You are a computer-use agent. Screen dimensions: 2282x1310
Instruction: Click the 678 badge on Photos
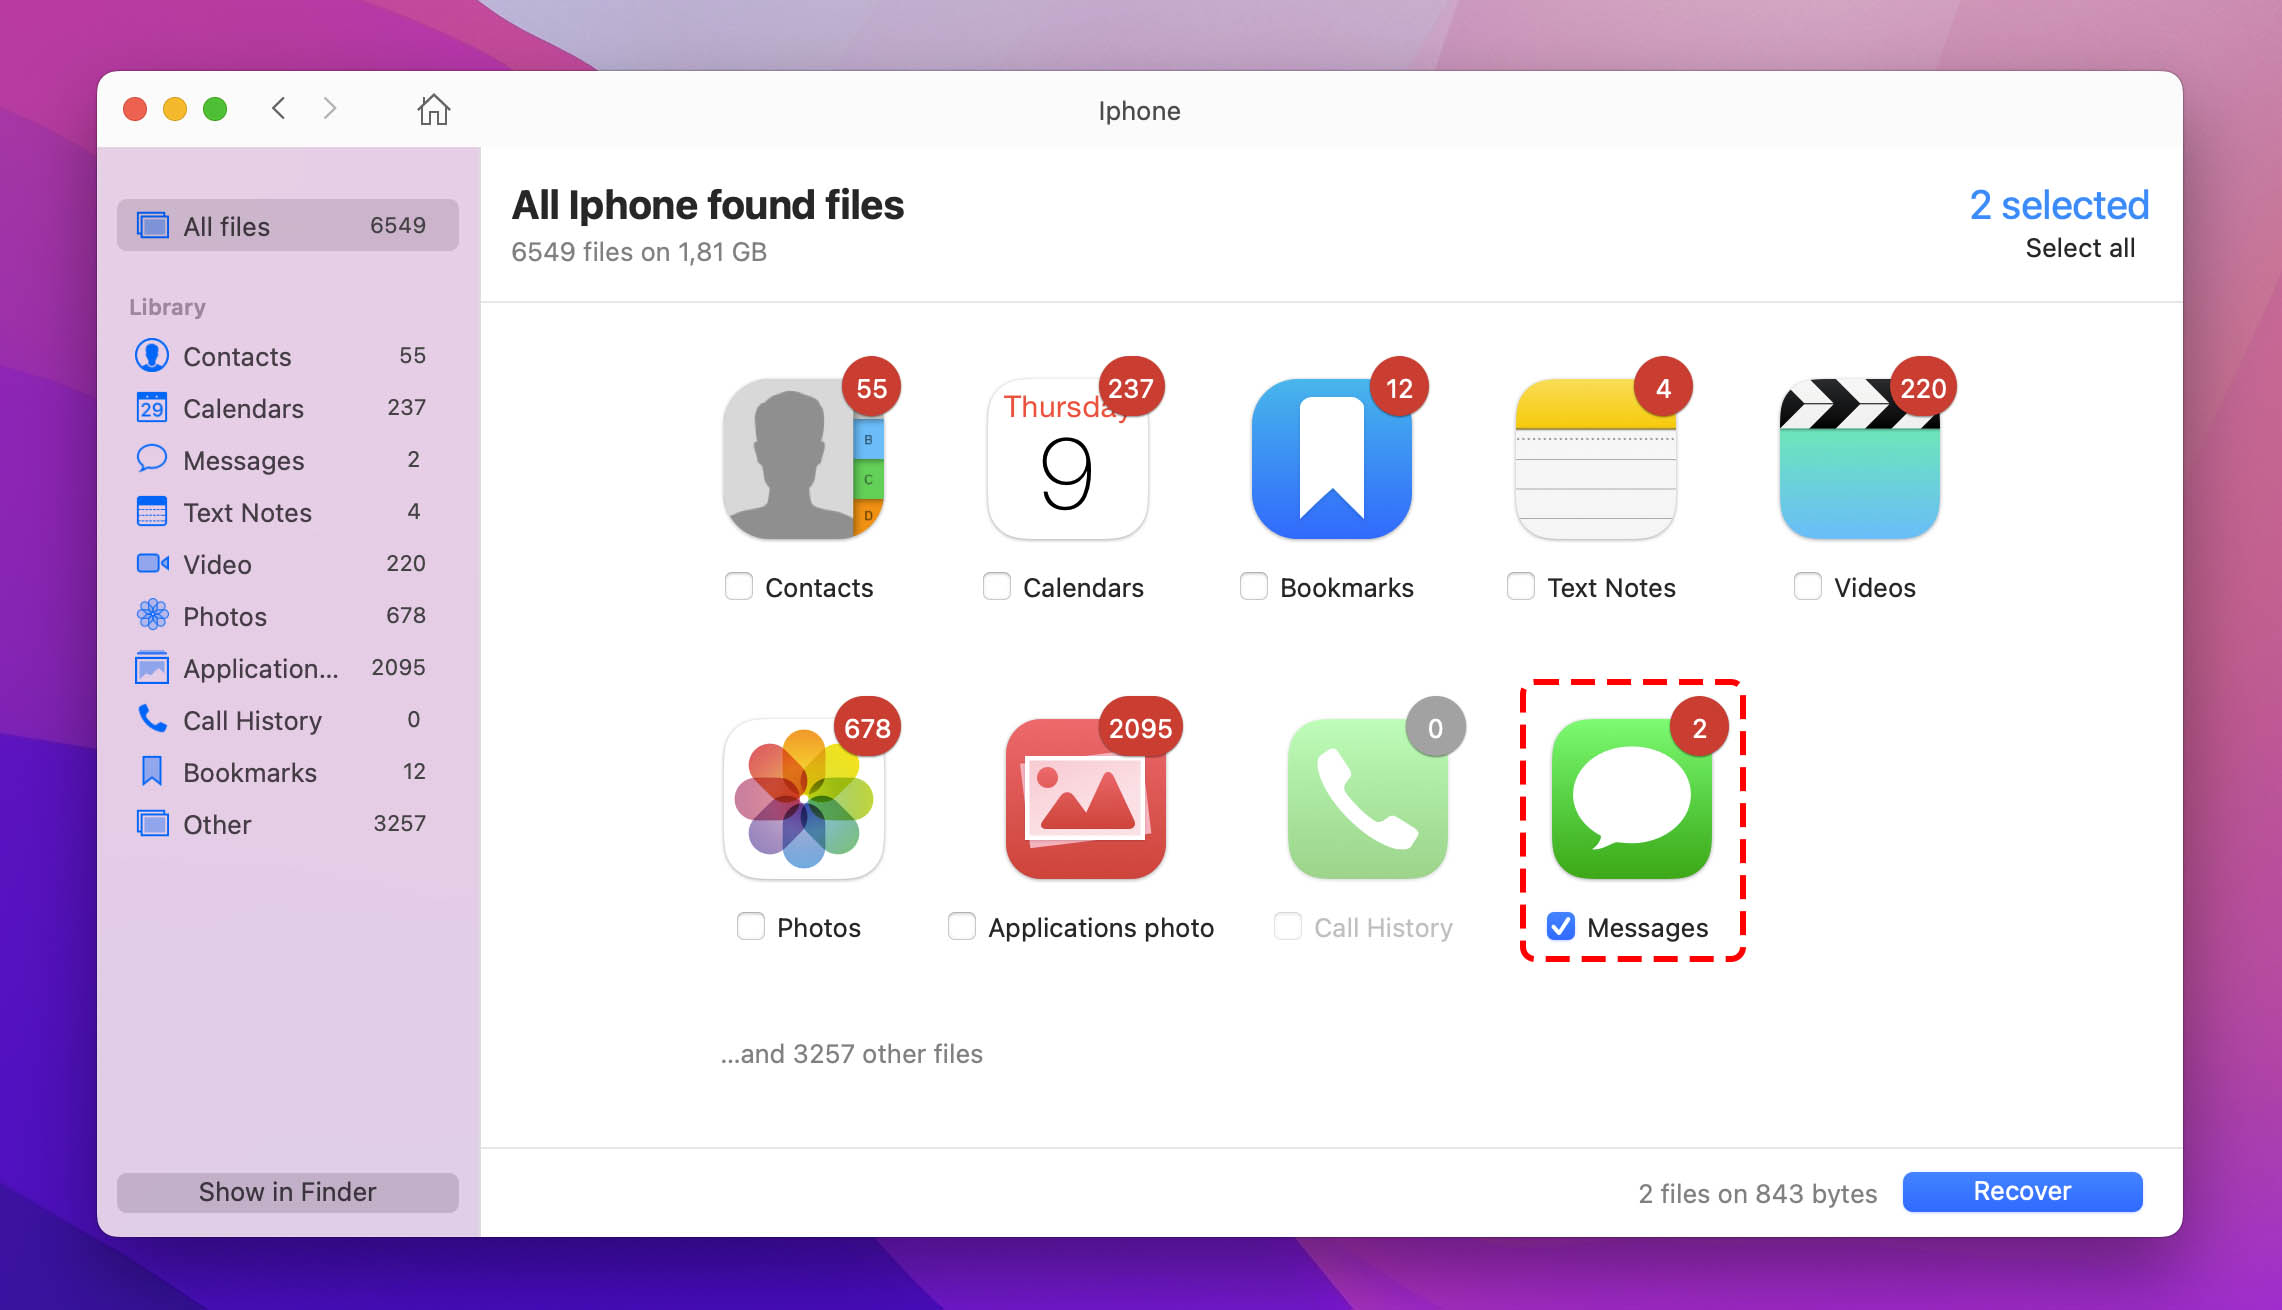pos(867,728)
